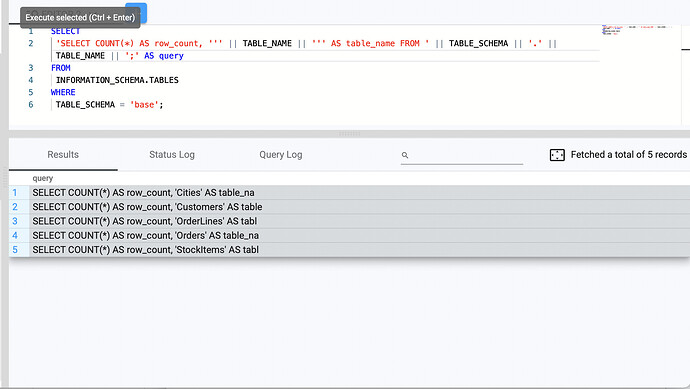The height and width of the screenshot is (389, 690).
Task: Click row number 1 in results grid
Action: (15, 193)
